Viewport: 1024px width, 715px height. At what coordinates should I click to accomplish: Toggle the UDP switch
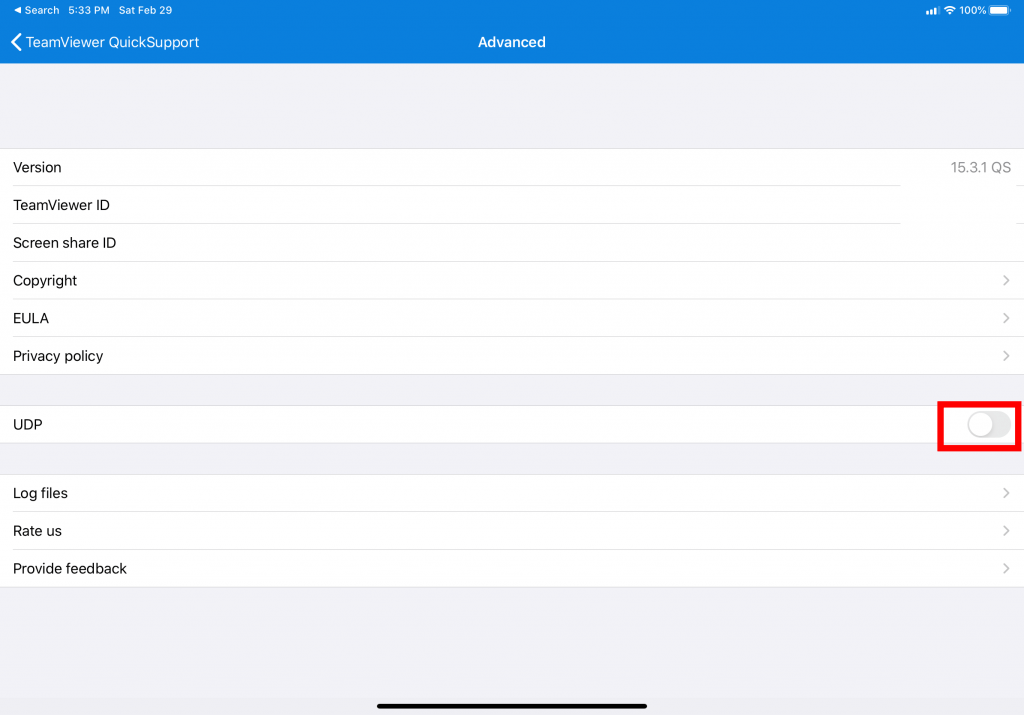pyautogui.click(x=988, y=425)
